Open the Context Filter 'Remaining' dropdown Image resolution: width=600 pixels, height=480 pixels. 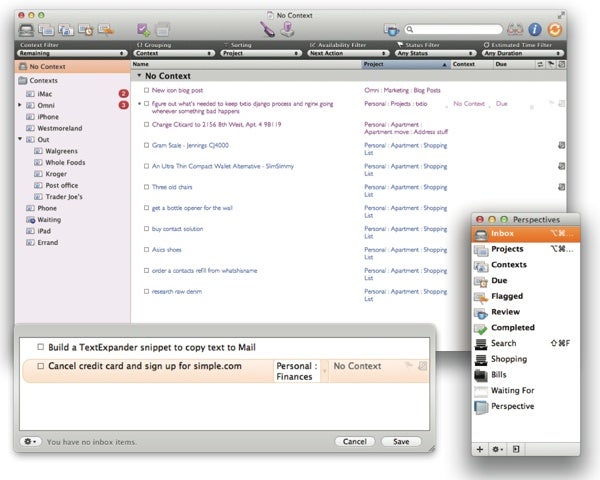click(72, 53)
